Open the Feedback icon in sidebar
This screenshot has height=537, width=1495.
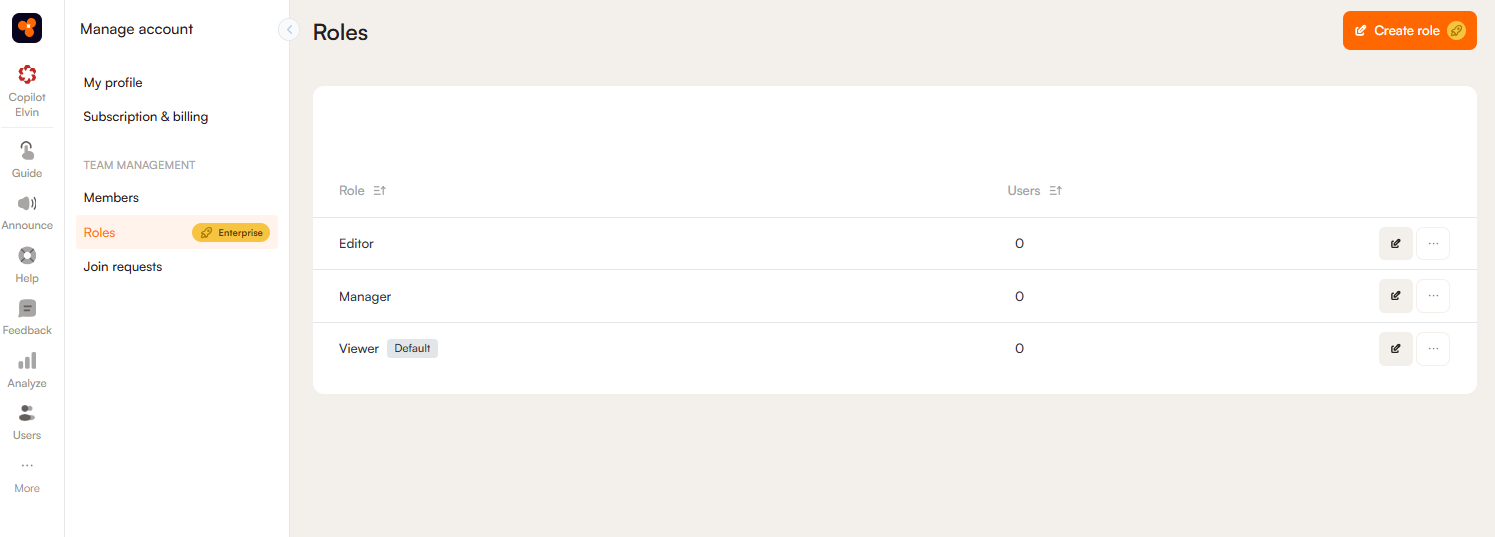coord(27,309)
